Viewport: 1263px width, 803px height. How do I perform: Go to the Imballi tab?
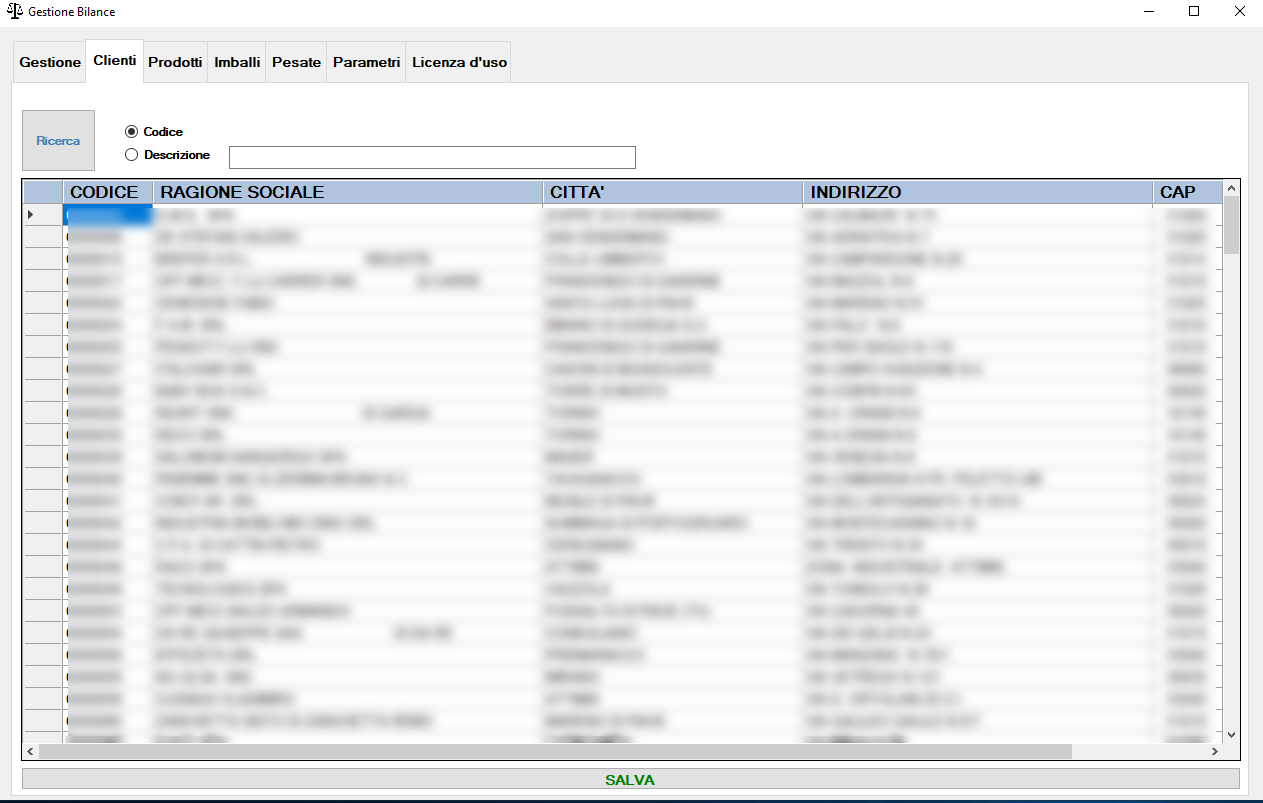237,62
